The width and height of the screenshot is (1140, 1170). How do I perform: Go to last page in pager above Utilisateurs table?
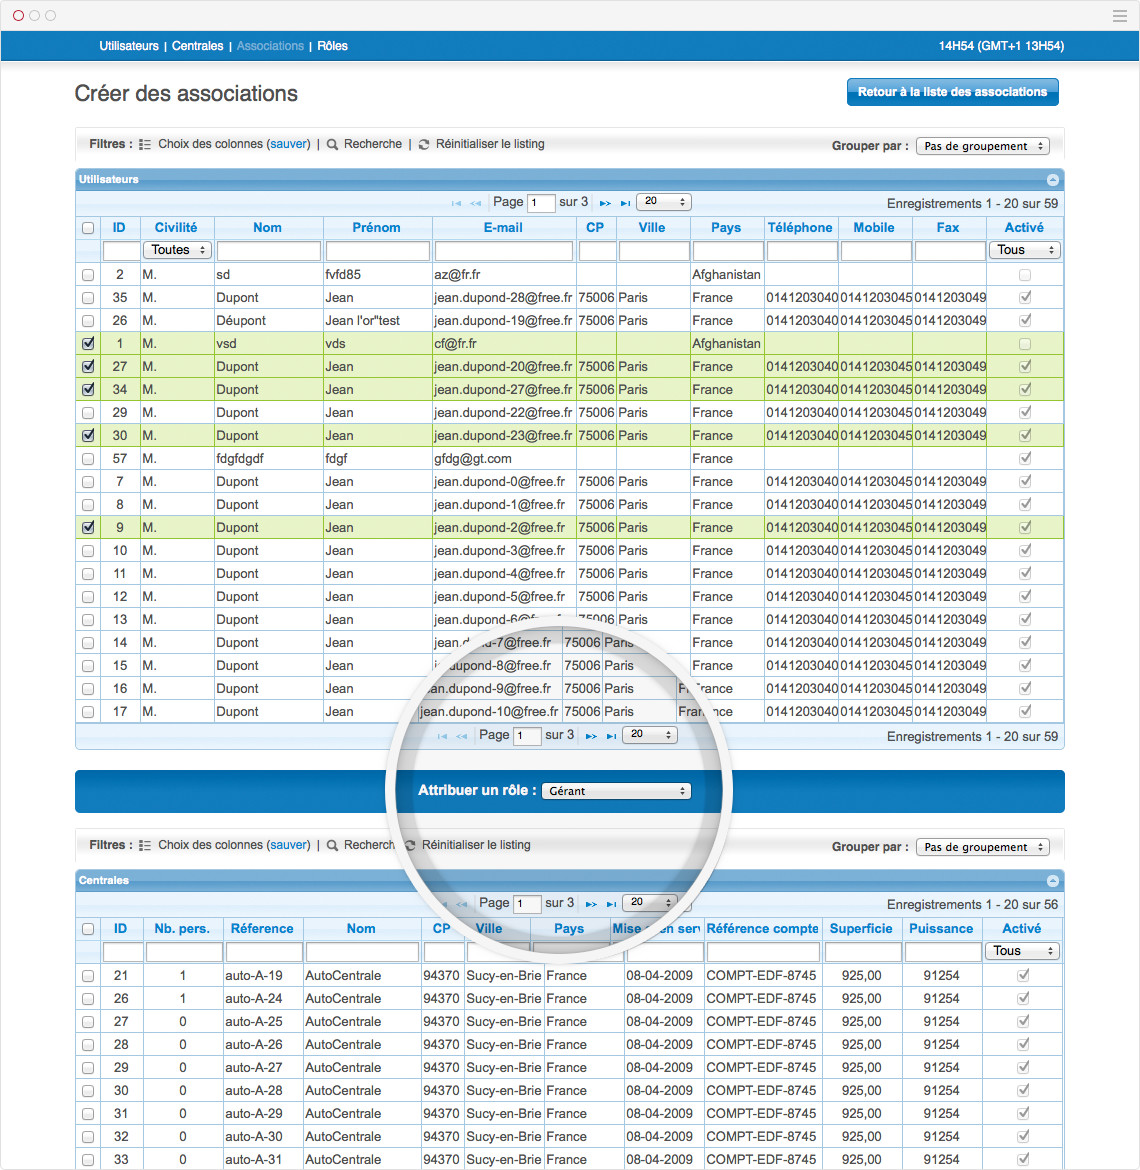(x=625, y=203)
